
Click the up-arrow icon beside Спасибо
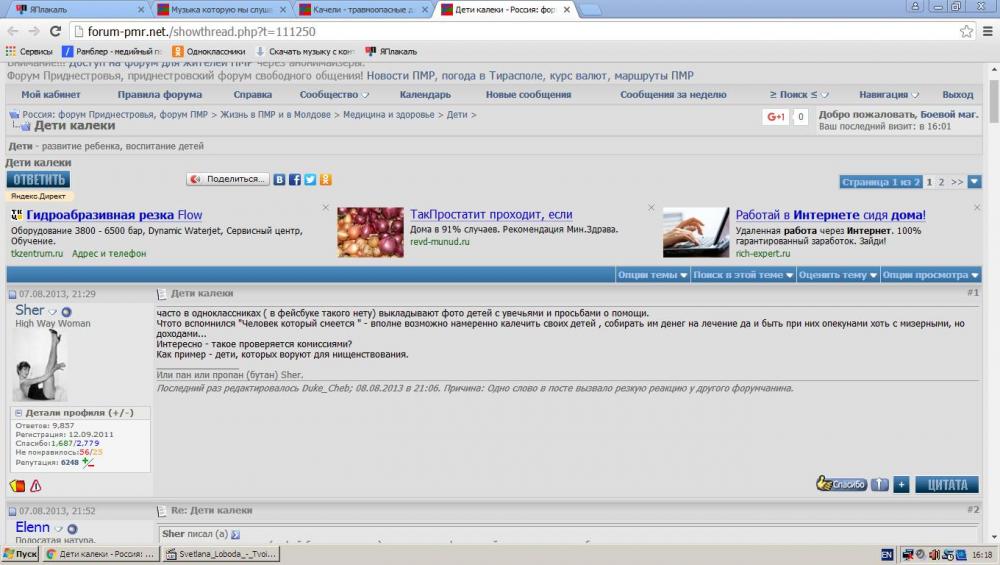(880, 484)
